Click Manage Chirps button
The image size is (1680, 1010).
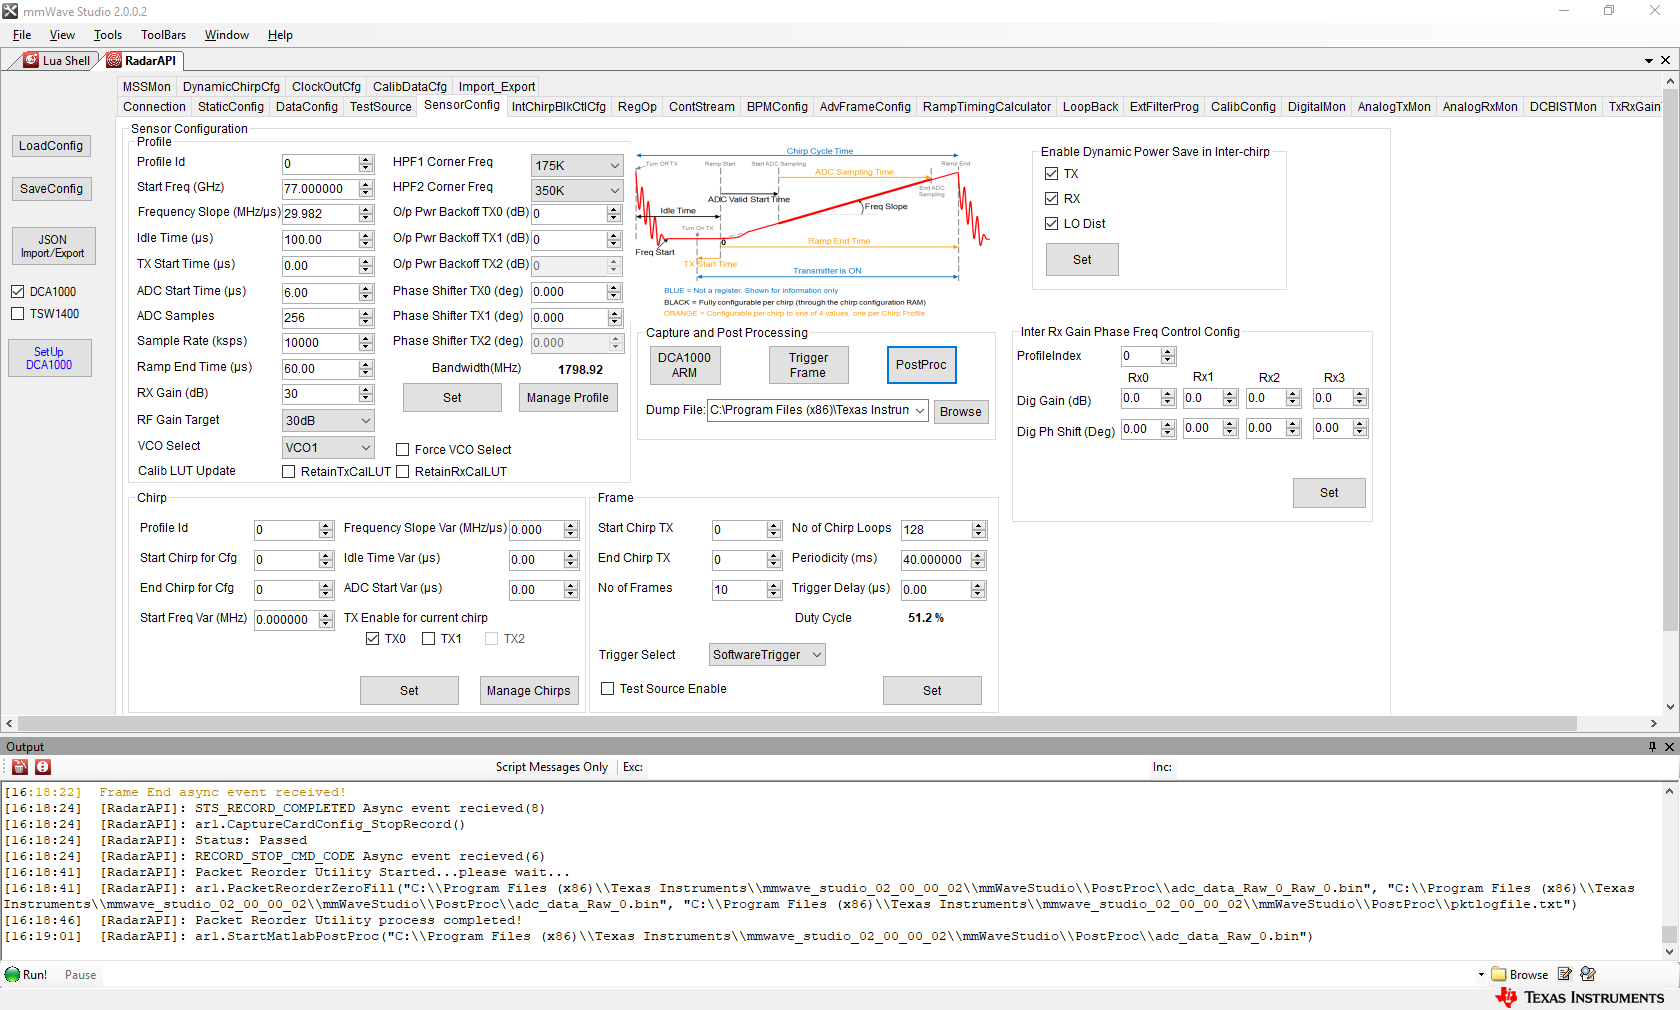pyautogui.click(x=529, y=691)
